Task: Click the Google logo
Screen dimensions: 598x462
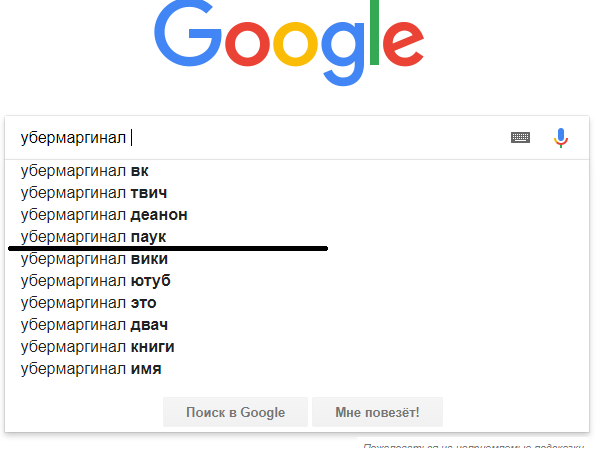Action: (289, 43)
